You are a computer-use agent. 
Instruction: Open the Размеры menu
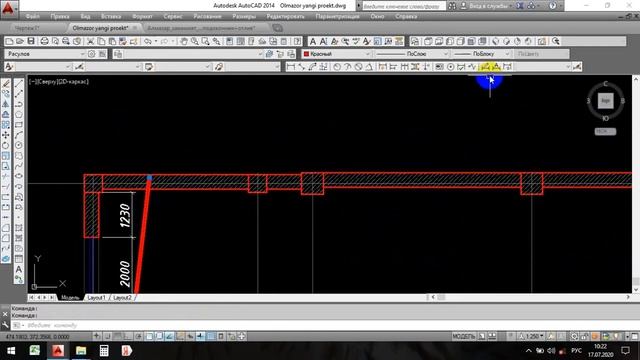tap(244, 16)
